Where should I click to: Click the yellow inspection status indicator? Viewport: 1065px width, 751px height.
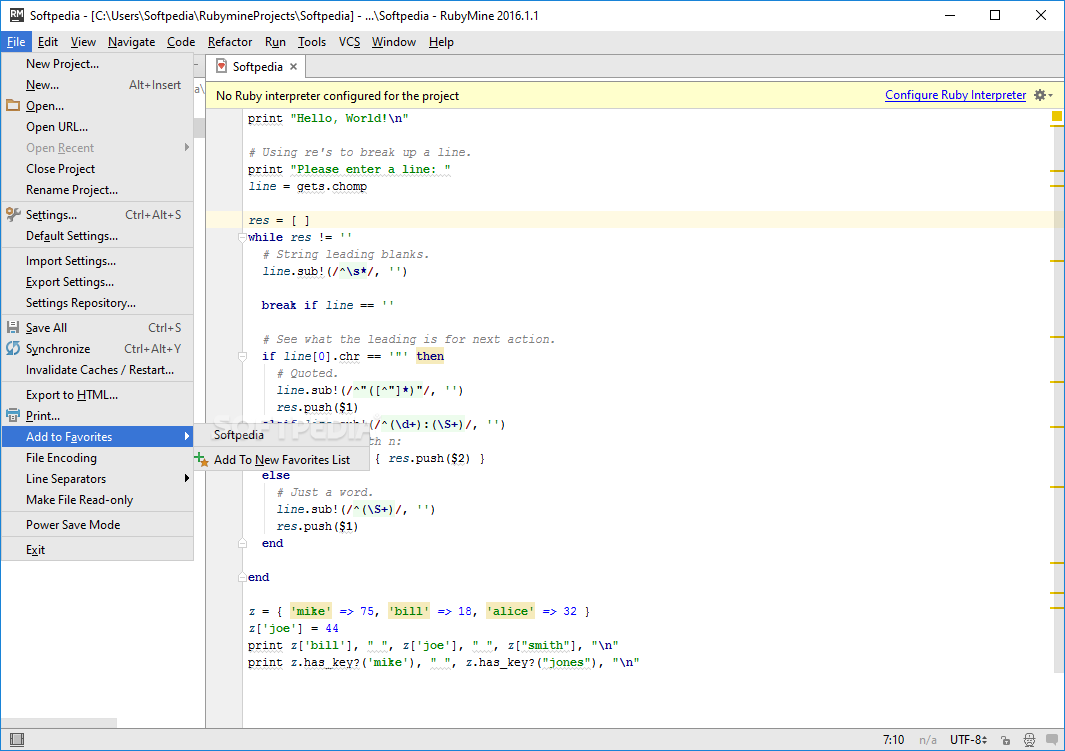click(x=1056, y=117)
